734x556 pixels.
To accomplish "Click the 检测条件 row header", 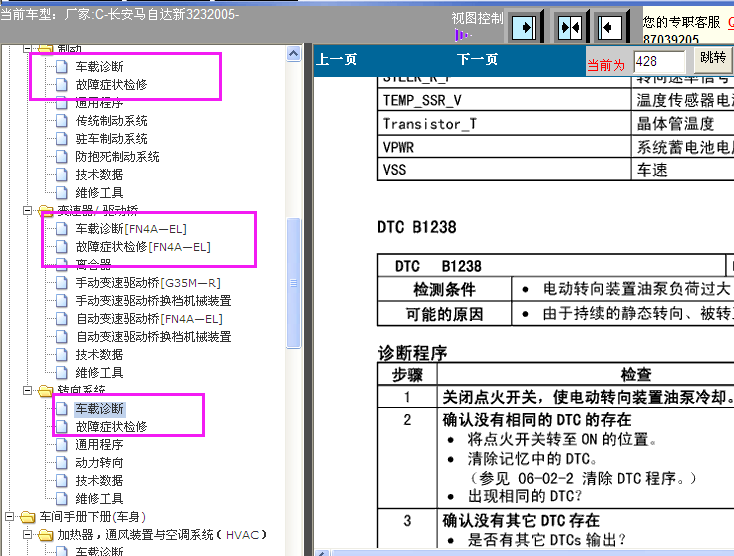I will pos(444,289).
